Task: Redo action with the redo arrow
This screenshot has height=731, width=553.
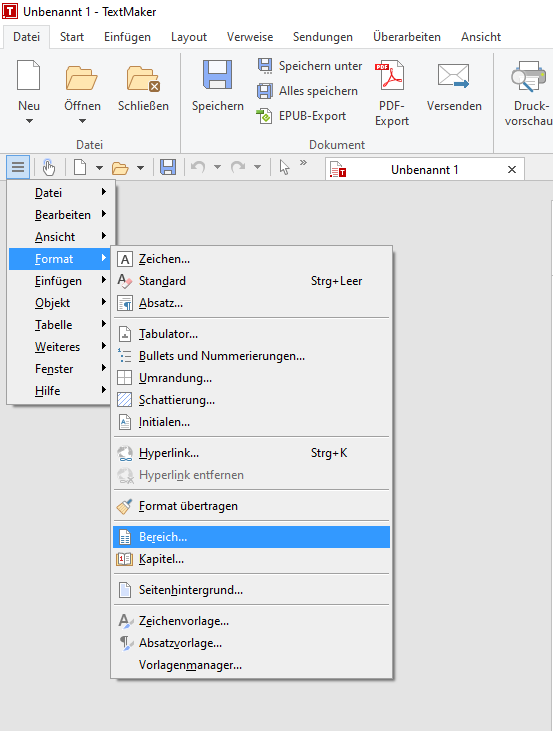Action: [238, 167]
